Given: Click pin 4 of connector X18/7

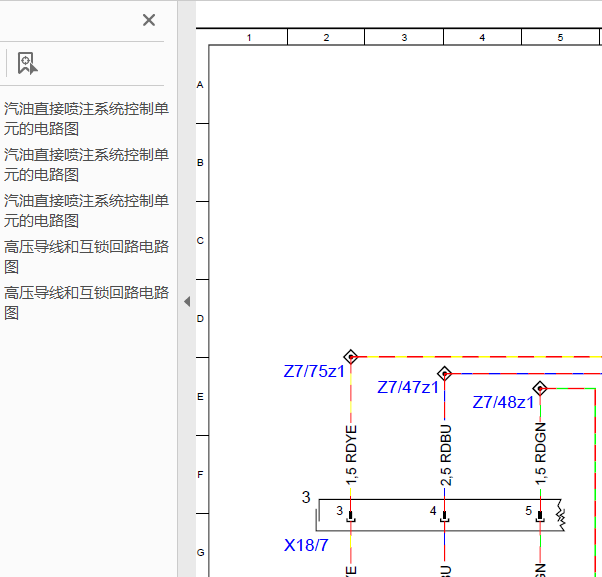Looking at the screenshot, I should (x=445, y=515).
